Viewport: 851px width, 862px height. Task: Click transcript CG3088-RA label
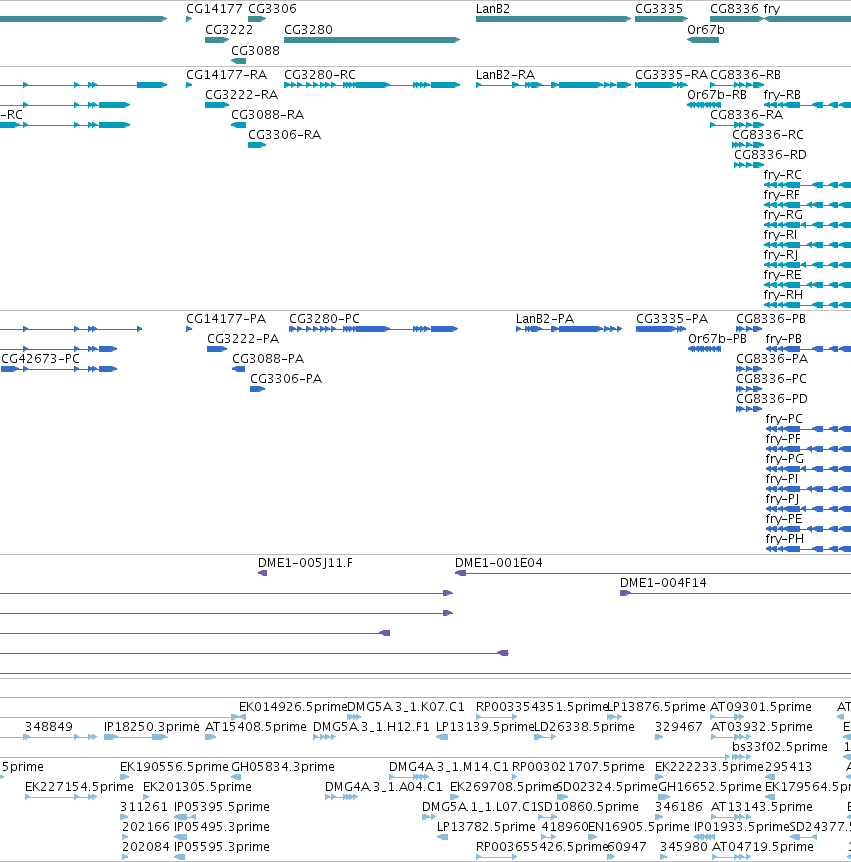click(268, 115)
